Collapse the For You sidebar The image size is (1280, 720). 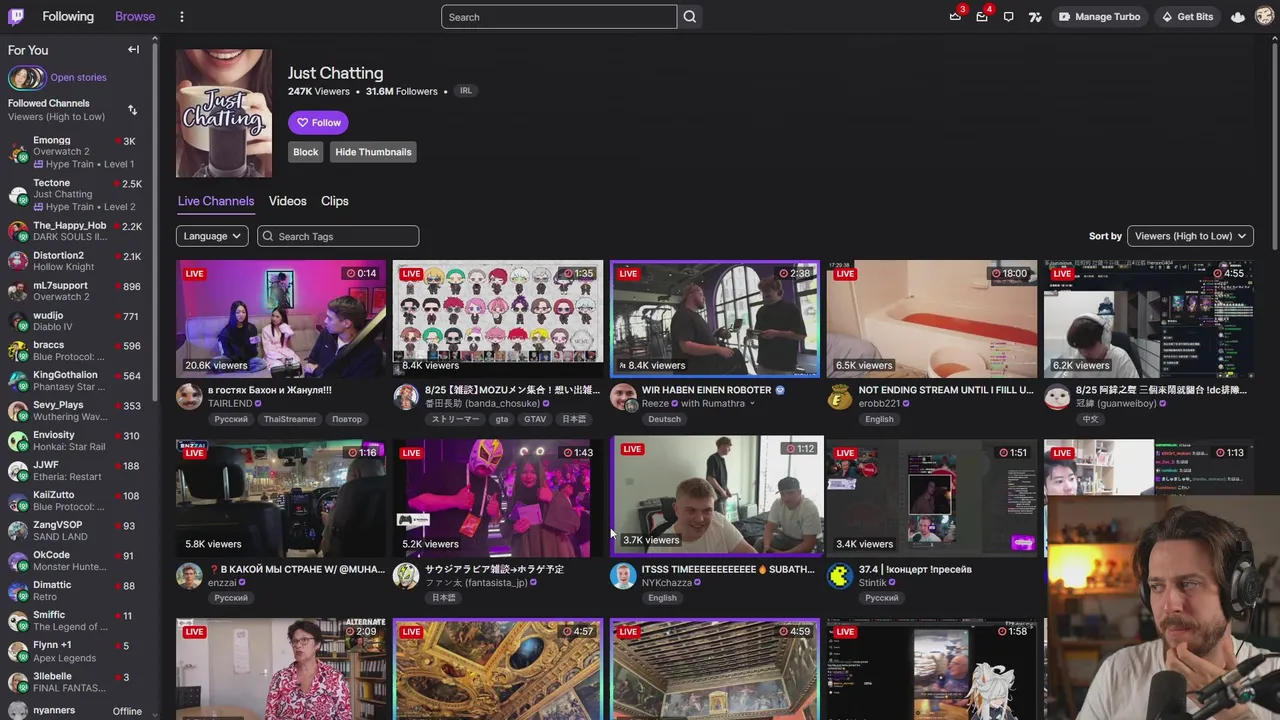point(133,50)
